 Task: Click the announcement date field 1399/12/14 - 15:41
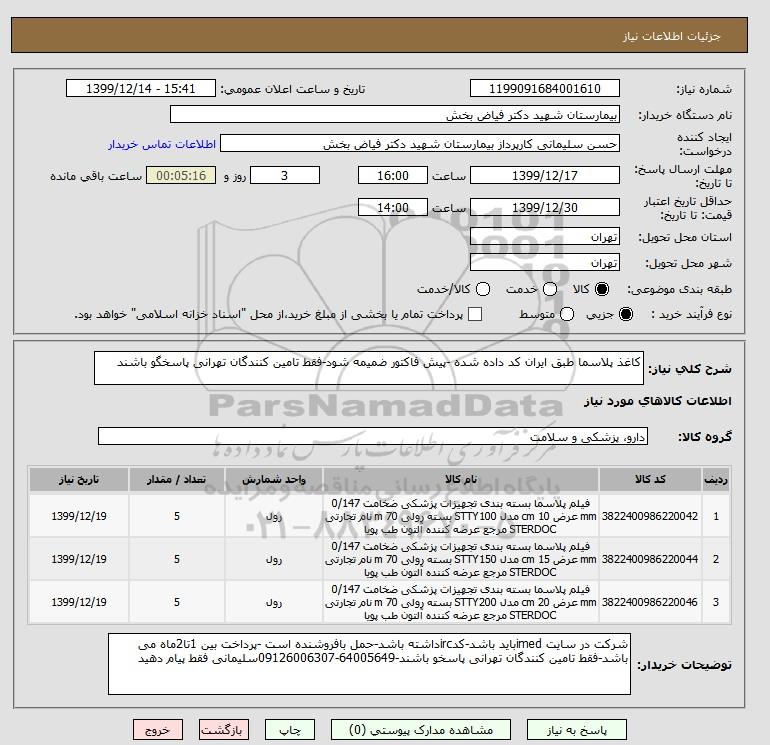(140, 88)
